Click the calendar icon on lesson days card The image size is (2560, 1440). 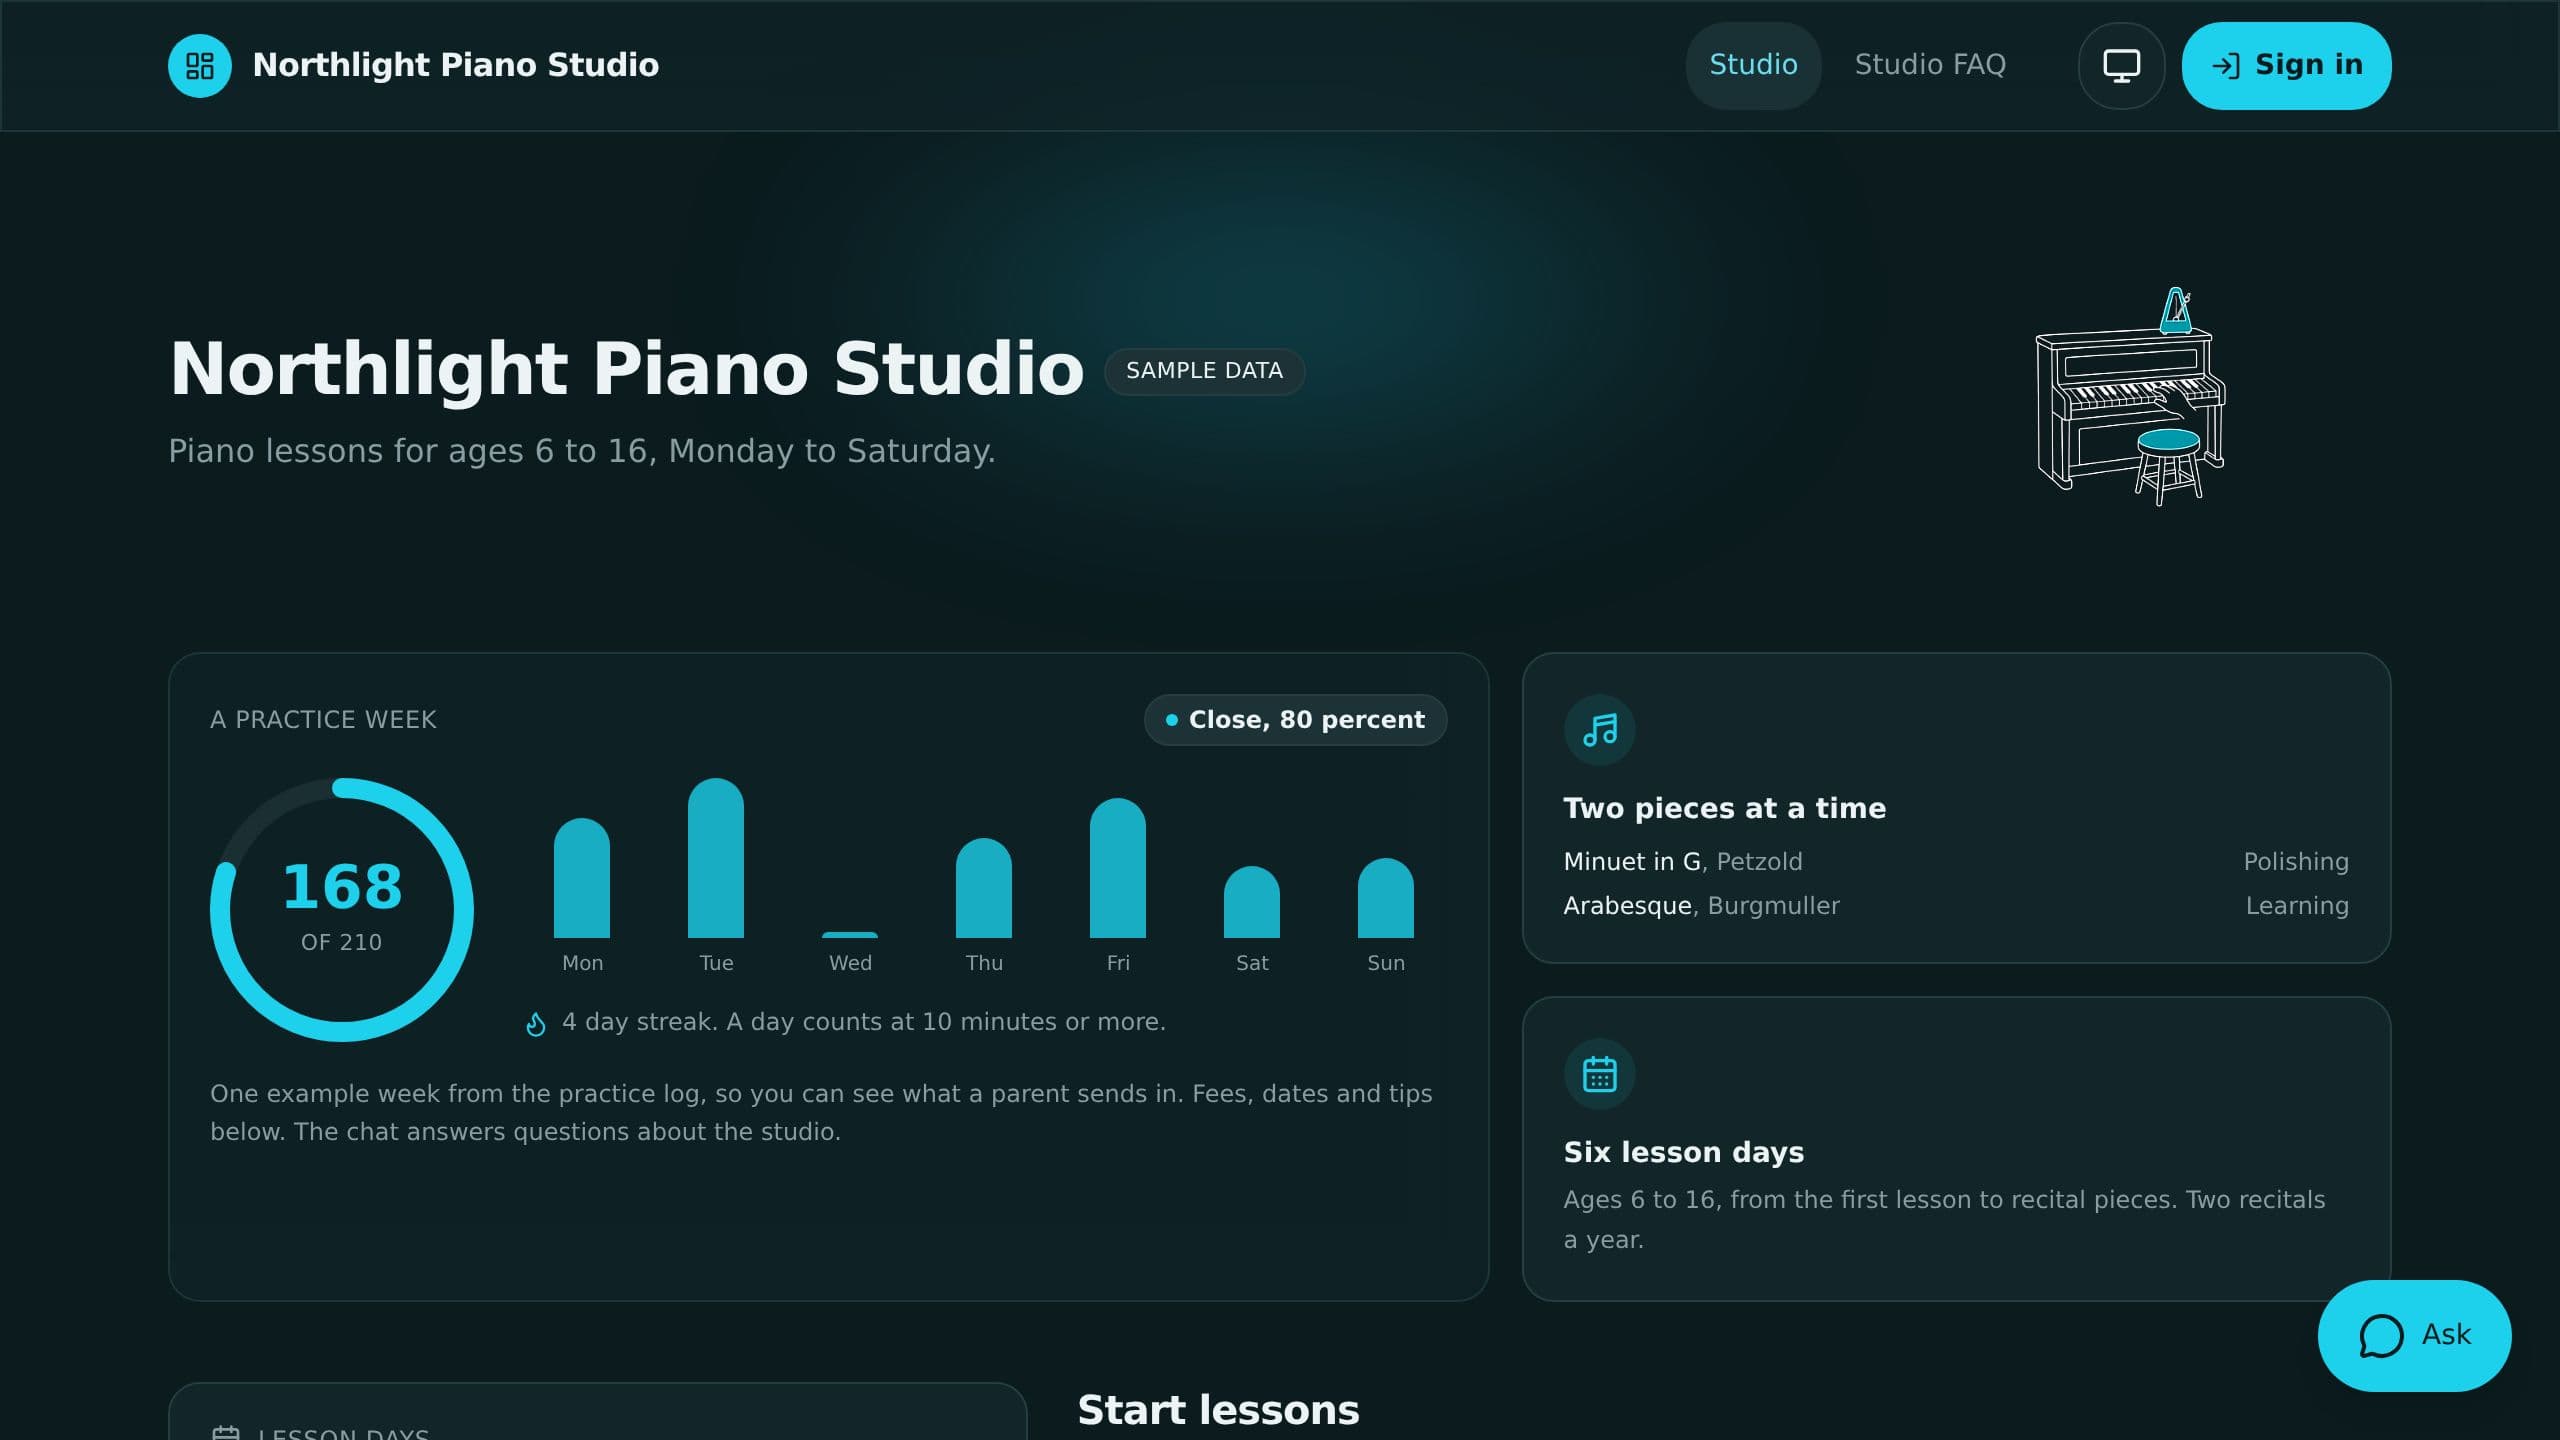coord(1600,1074)
